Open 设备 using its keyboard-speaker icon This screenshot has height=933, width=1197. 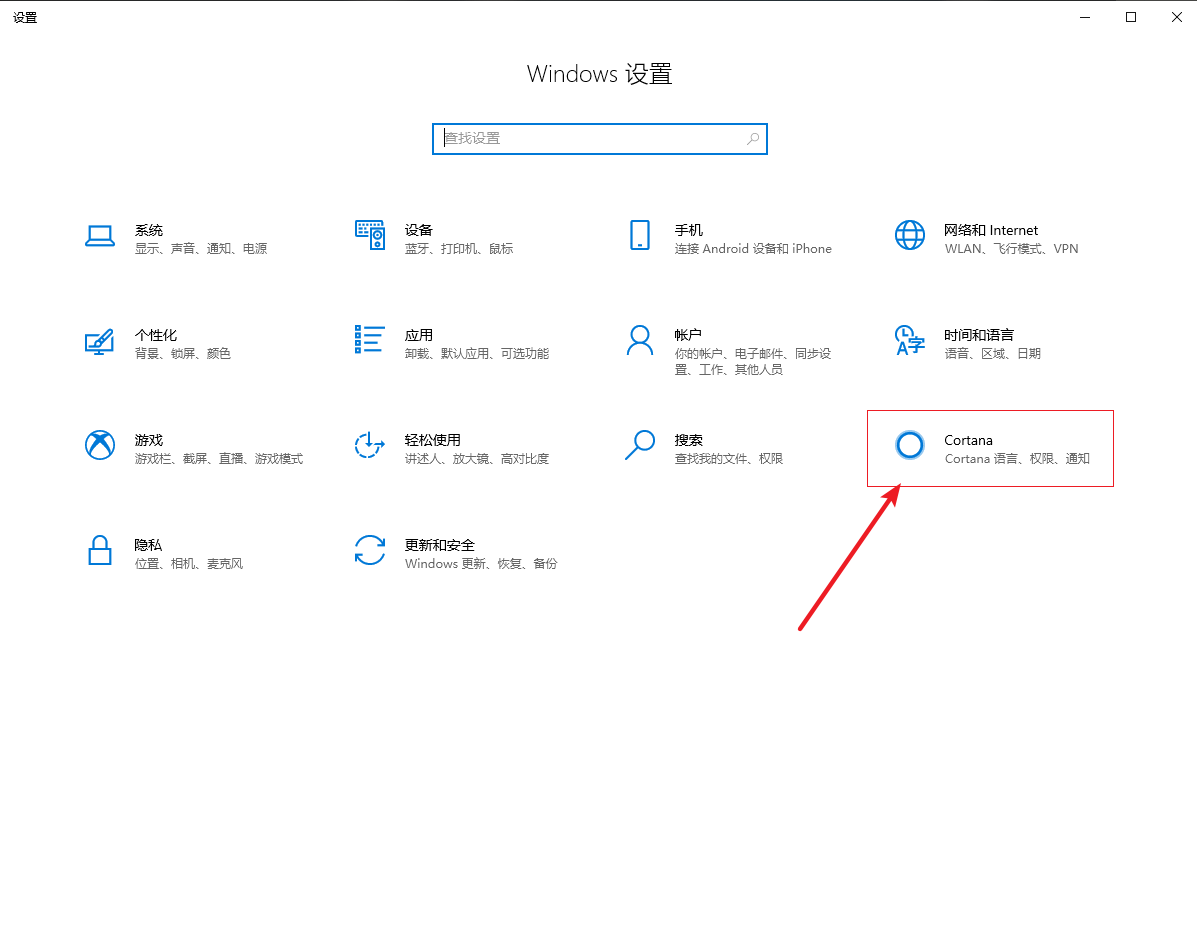coord(370,236)
